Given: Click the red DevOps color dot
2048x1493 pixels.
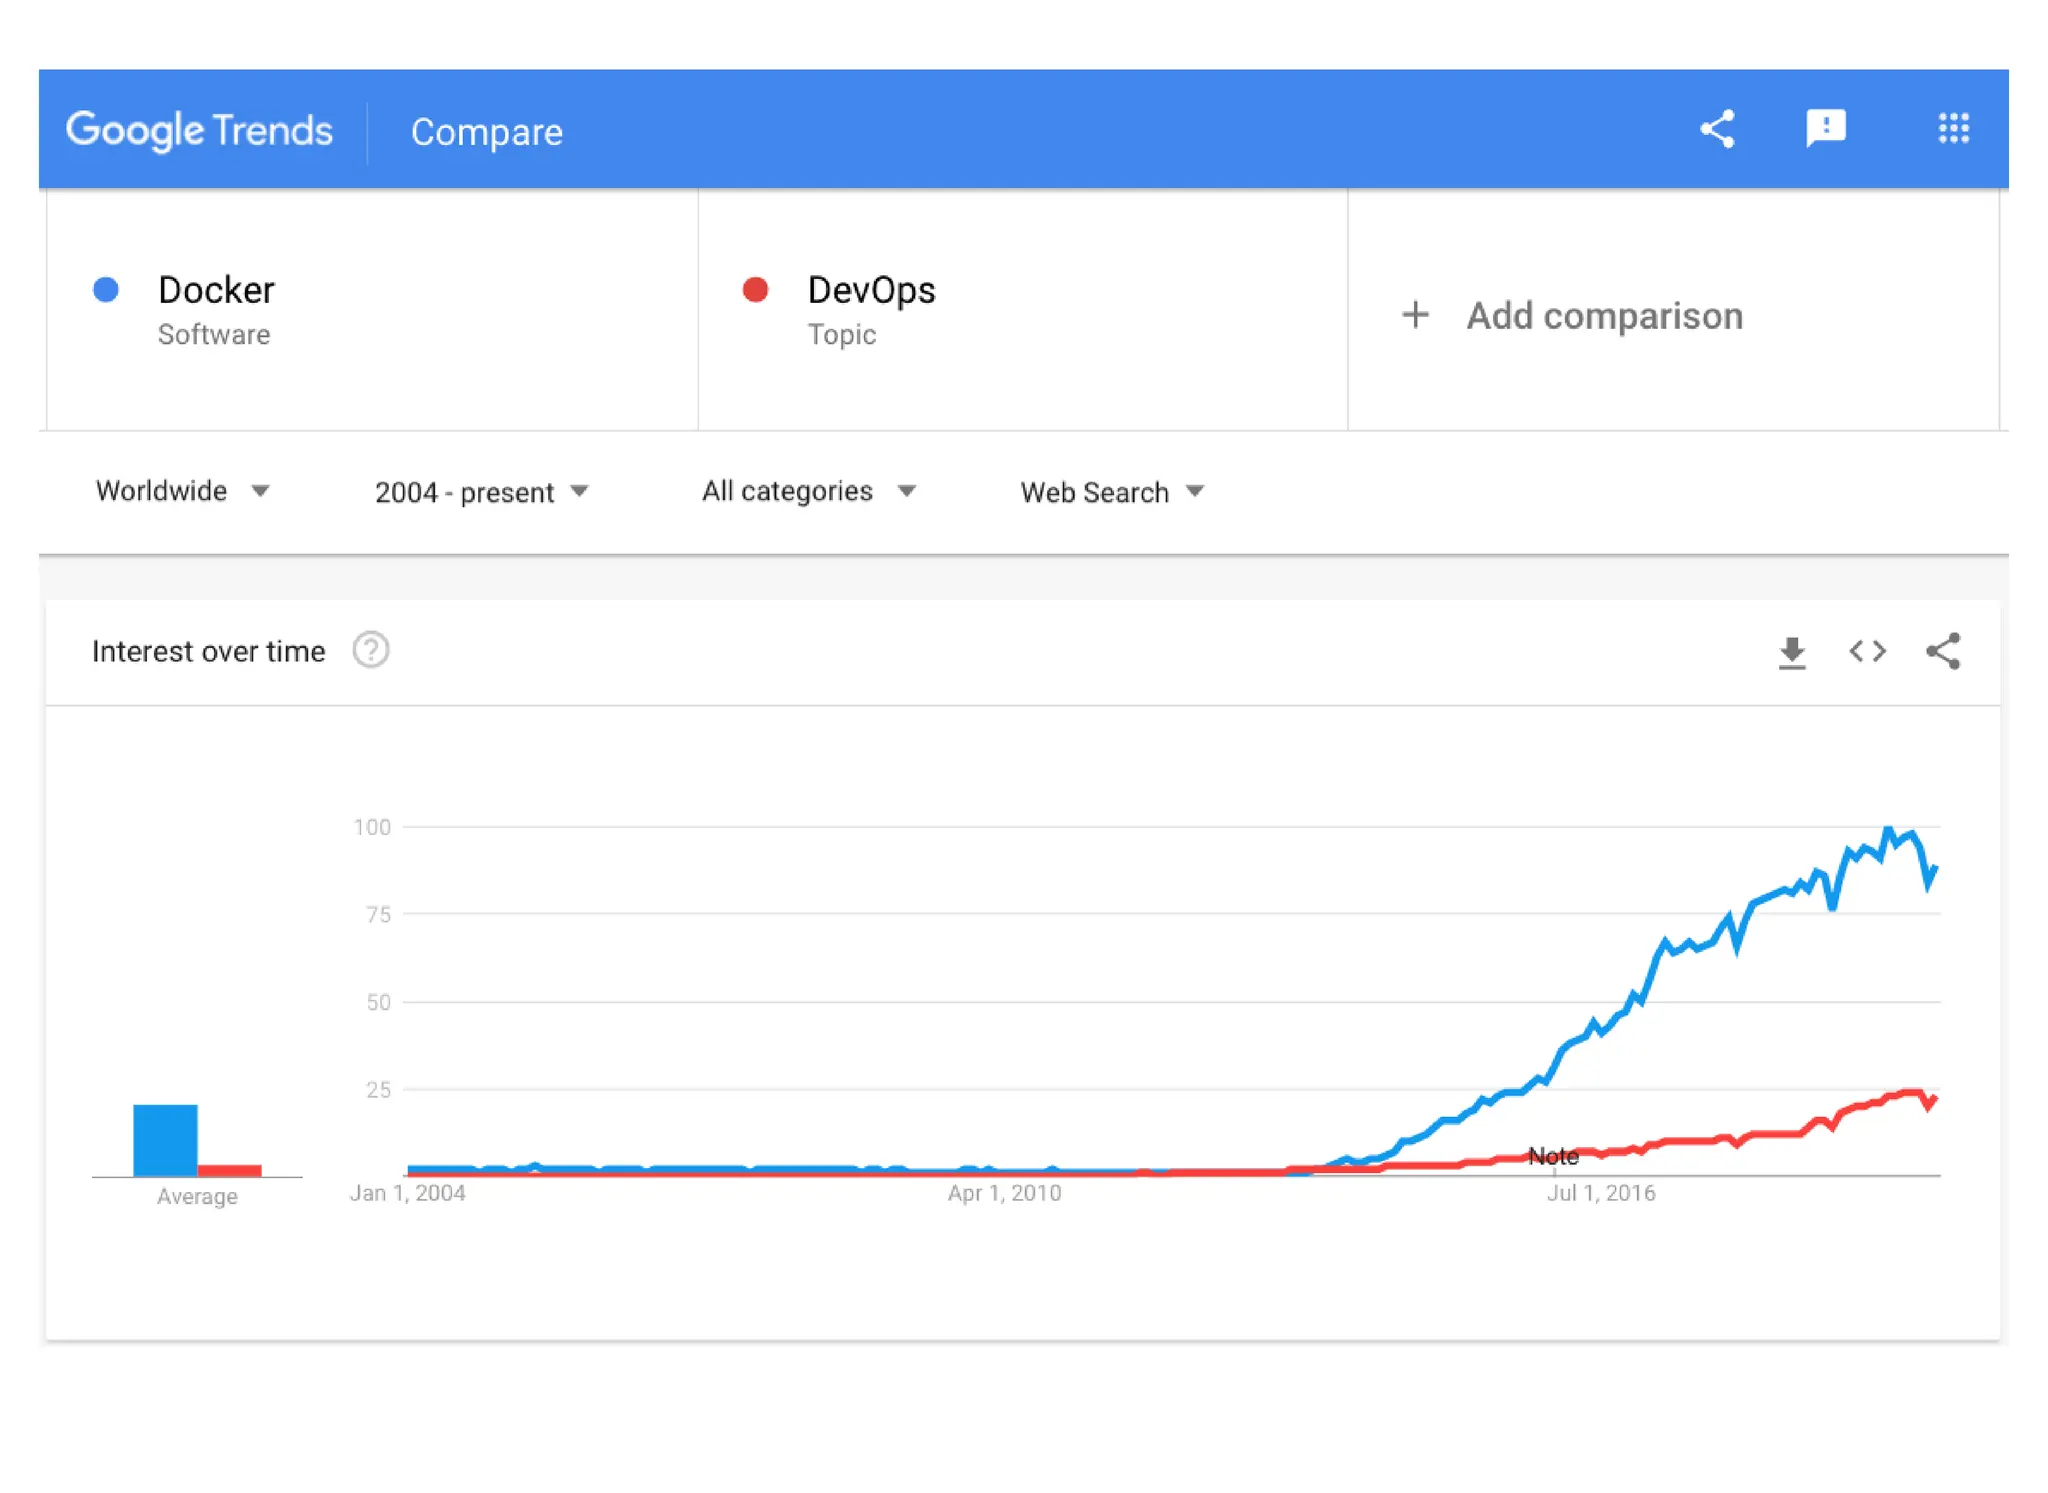Looking at the screenshot, I should 755,290.
